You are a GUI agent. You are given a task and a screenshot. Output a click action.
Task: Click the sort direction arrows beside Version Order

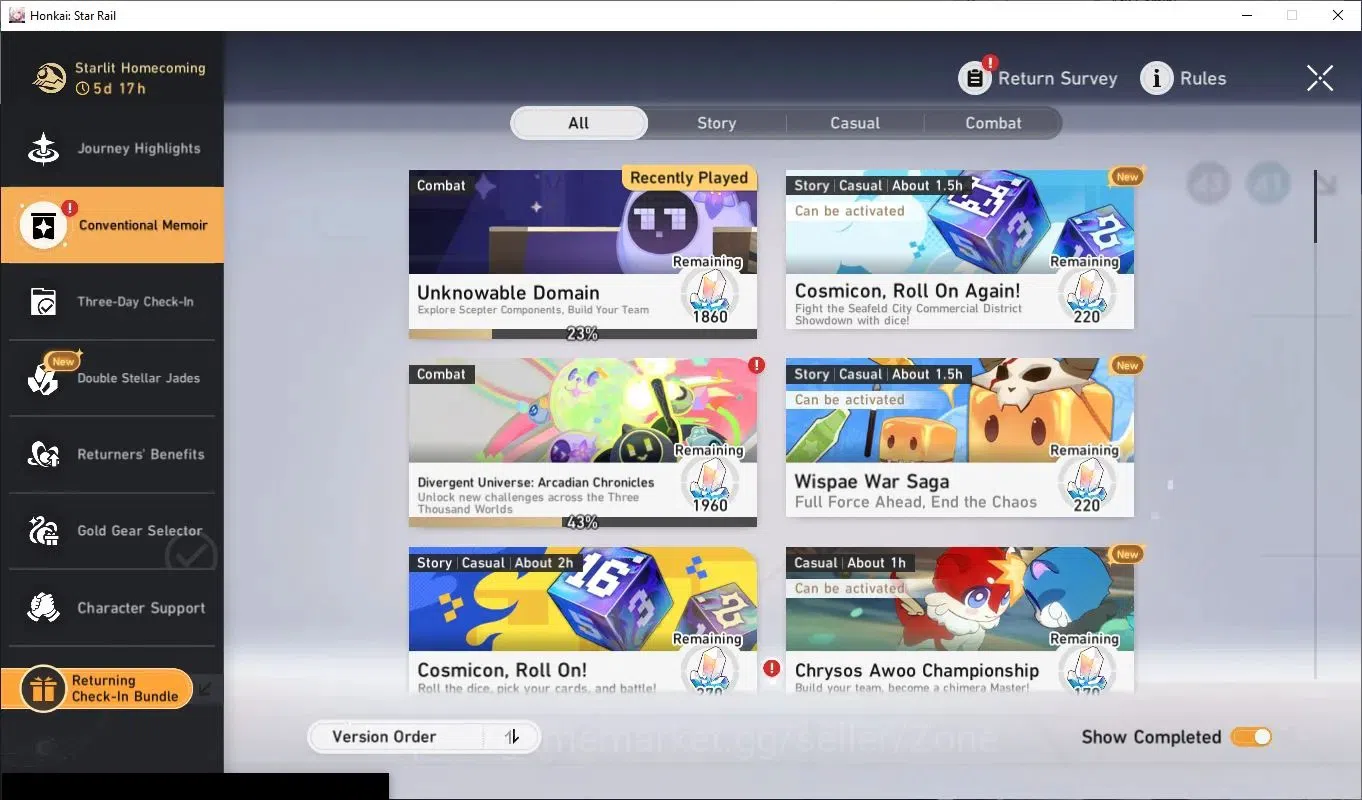pos(512,737)
